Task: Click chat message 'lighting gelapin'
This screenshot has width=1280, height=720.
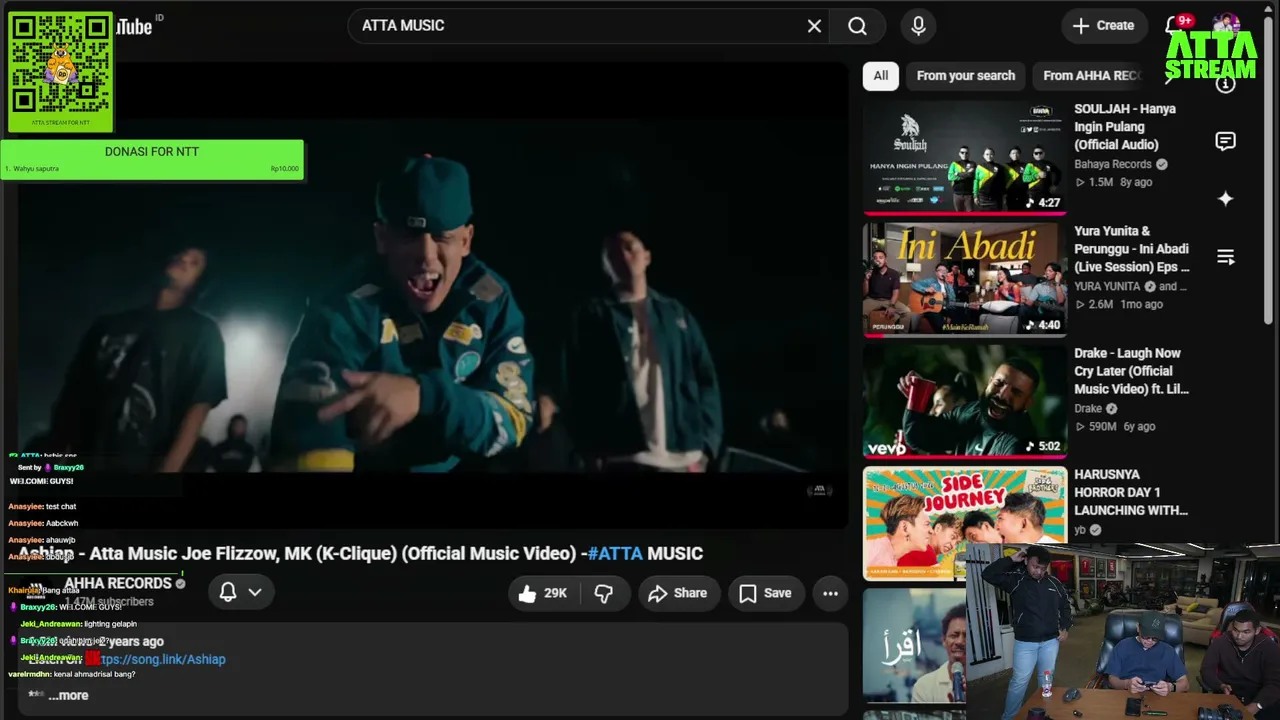Action: [x=110, y=624]
